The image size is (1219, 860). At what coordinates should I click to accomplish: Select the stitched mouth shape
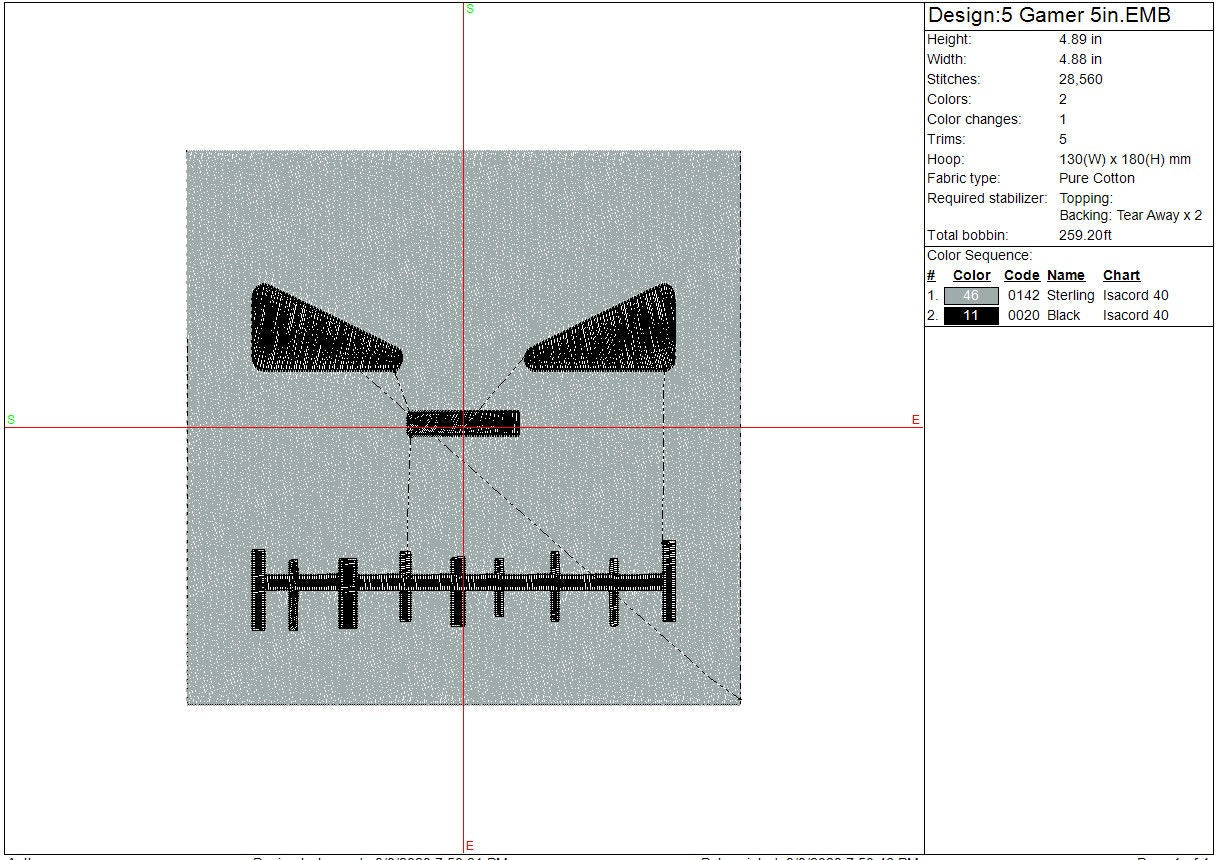coord(465,583)
